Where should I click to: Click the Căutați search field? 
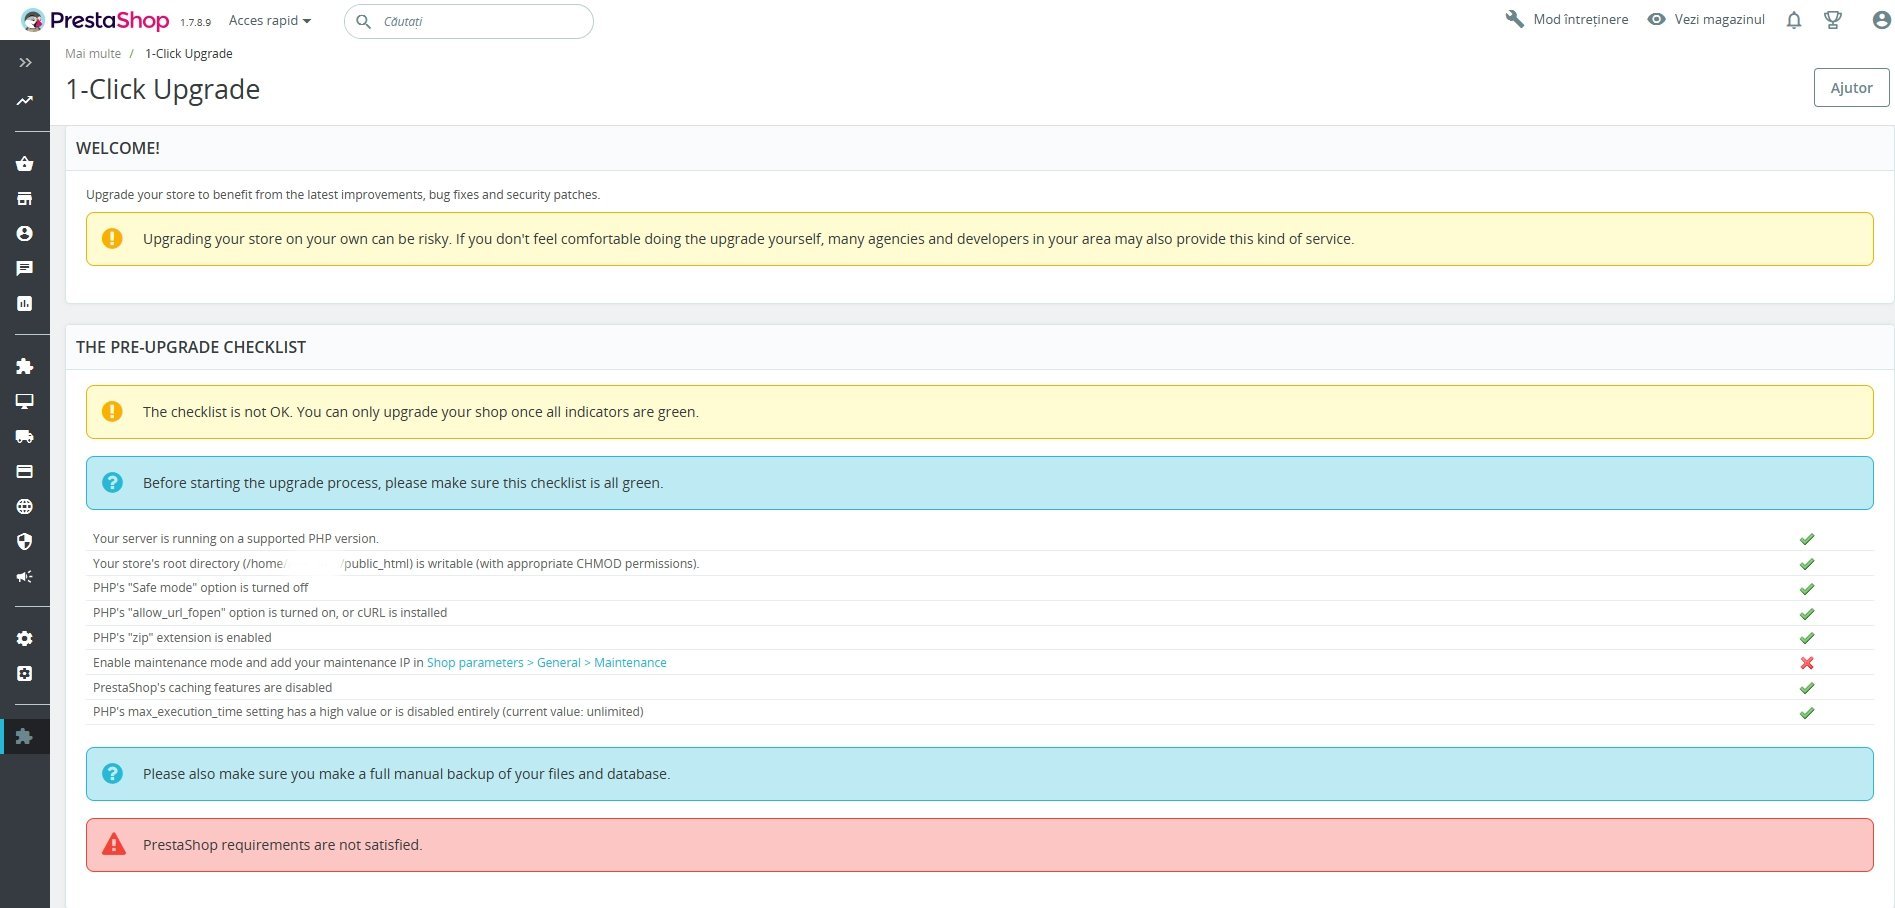(x=469, y=21)
